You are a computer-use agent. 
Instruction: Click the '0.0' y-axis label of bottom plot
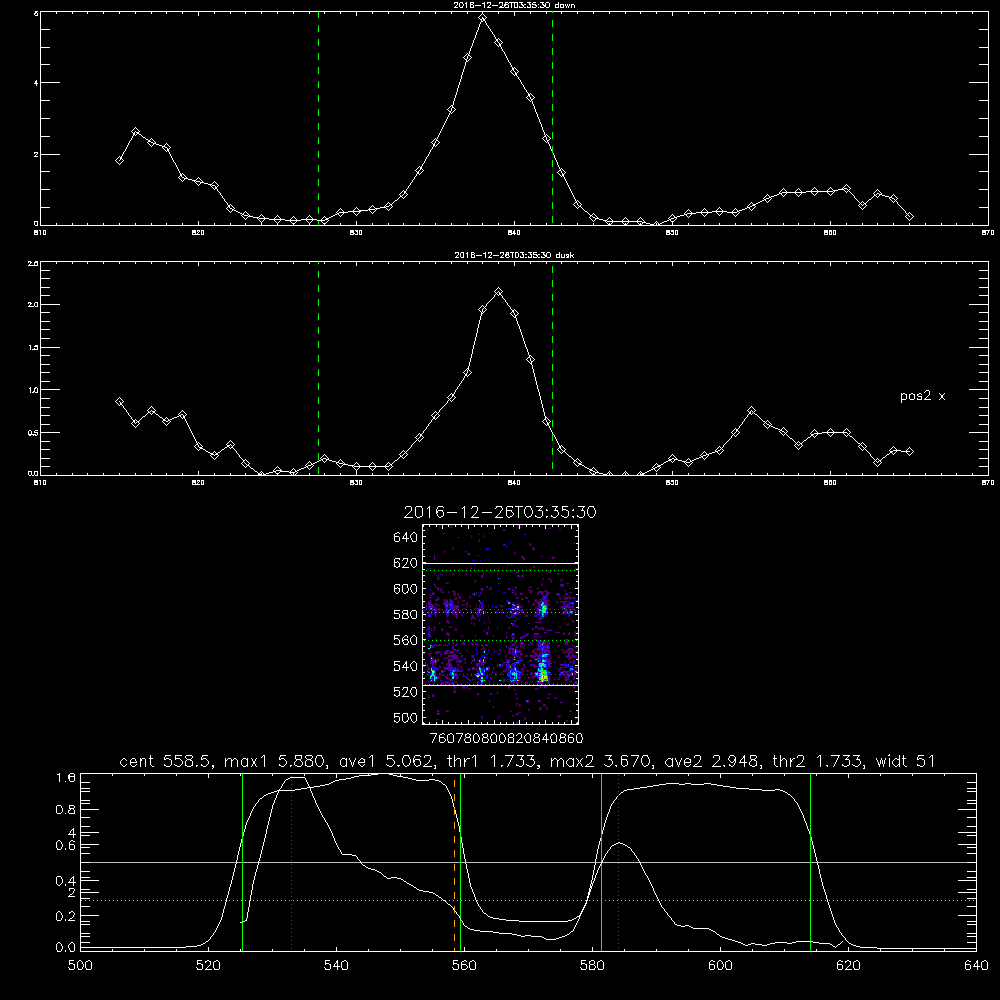click(67, 948)
